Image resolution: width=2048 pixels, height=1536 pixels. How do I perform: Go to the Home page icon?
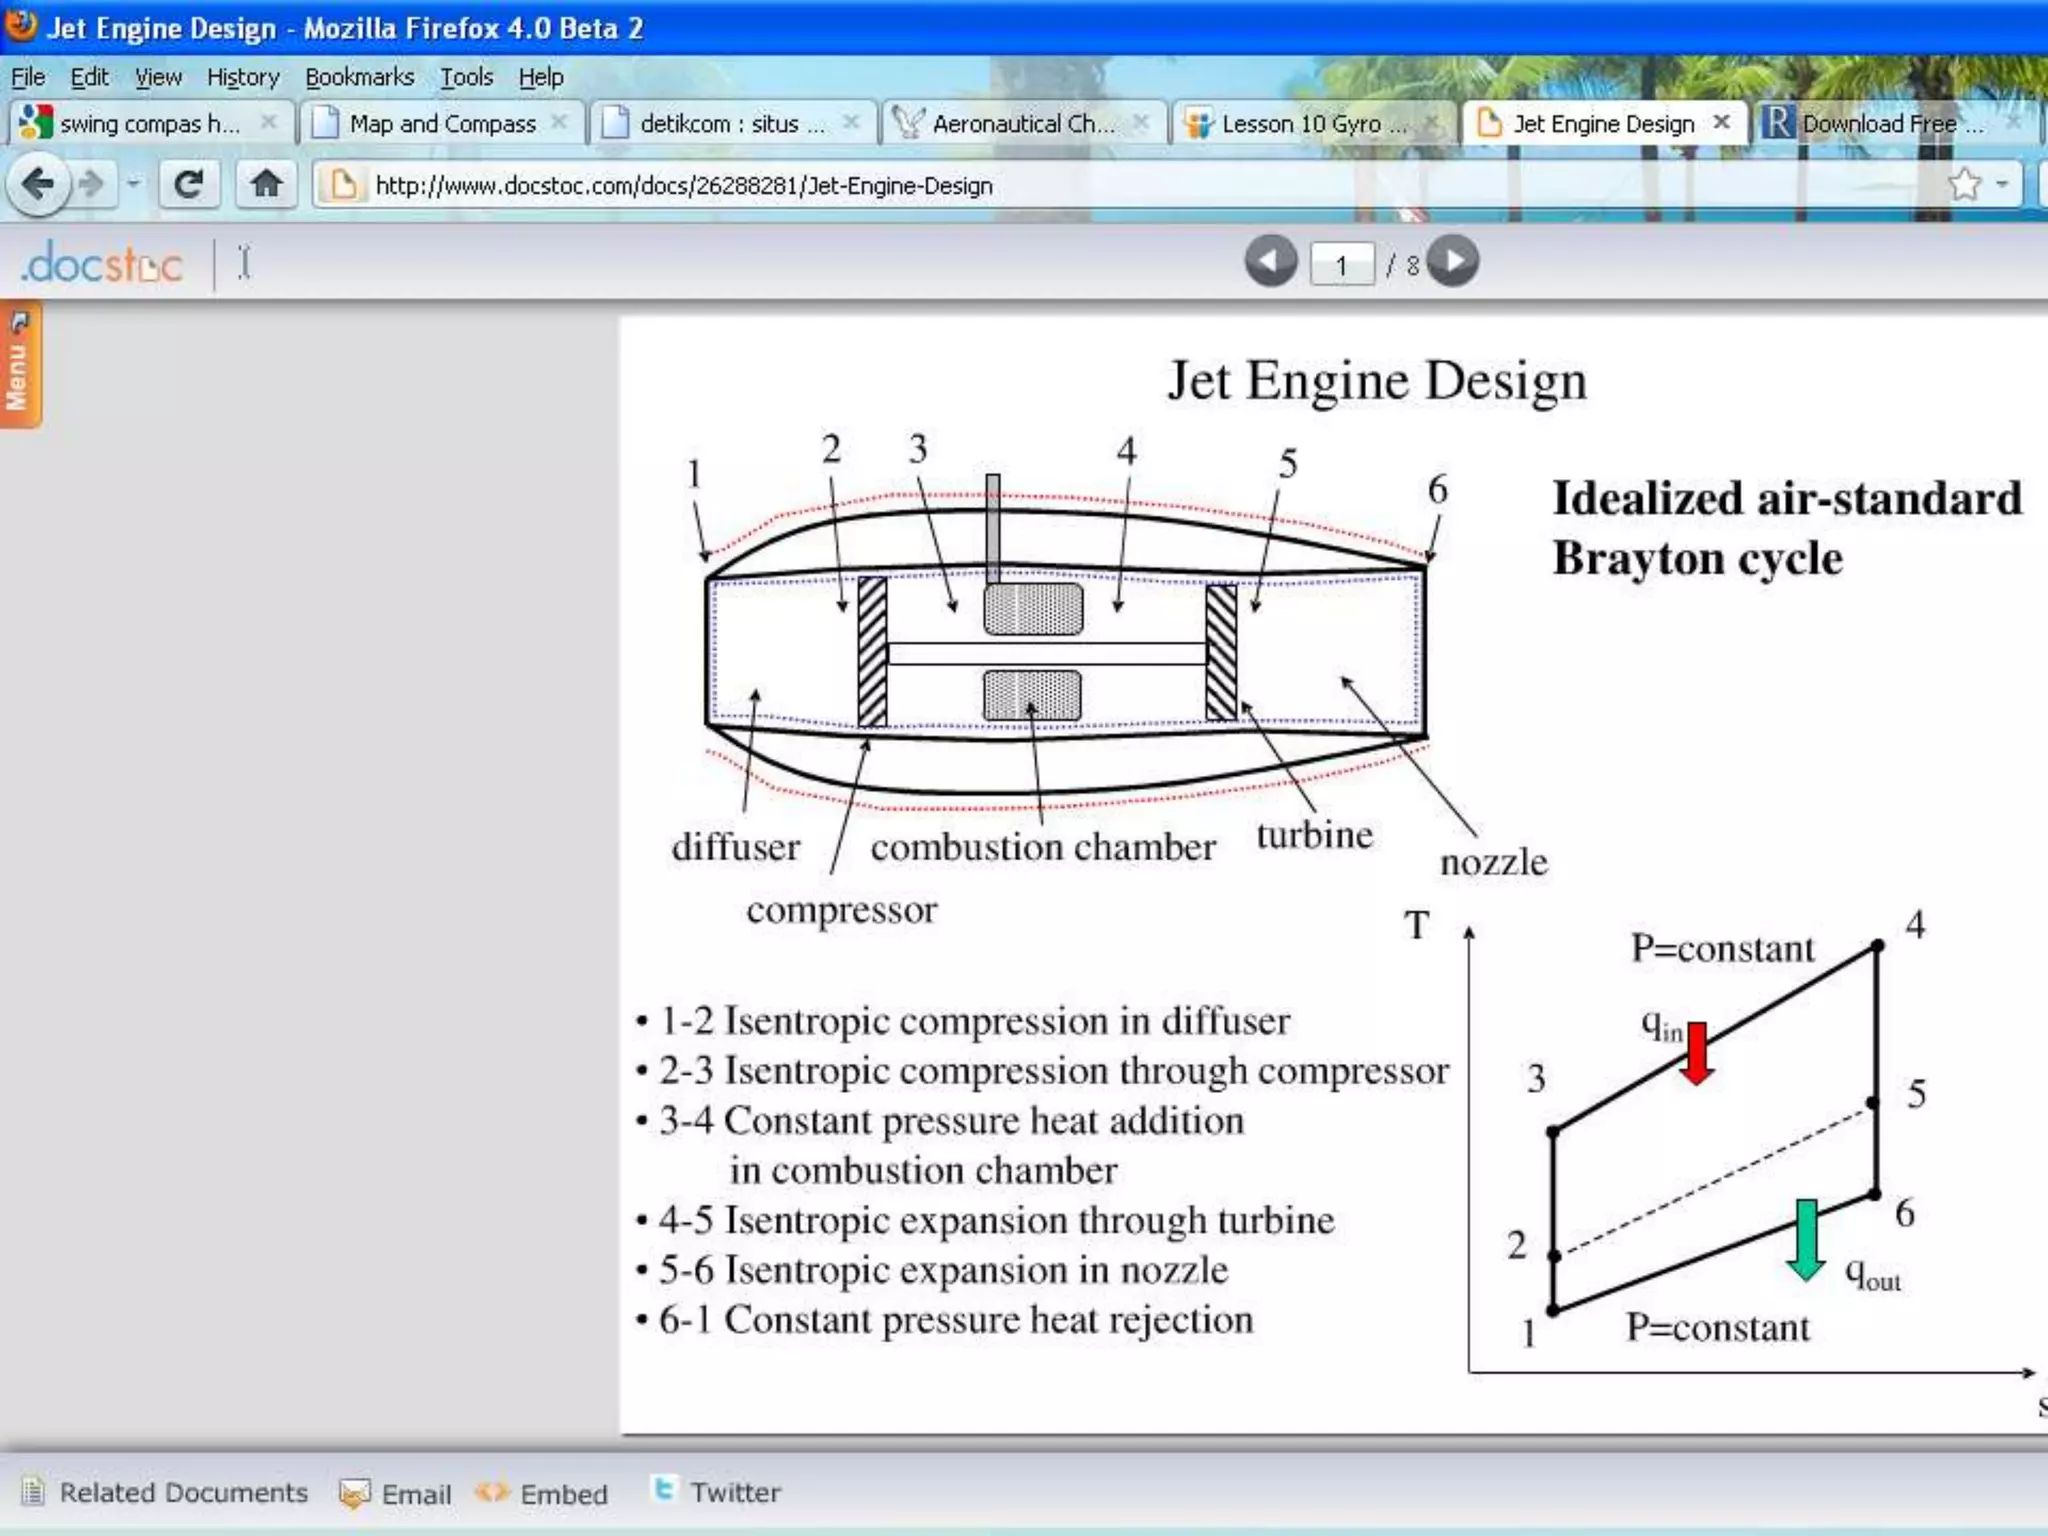(x=266, y=184)
